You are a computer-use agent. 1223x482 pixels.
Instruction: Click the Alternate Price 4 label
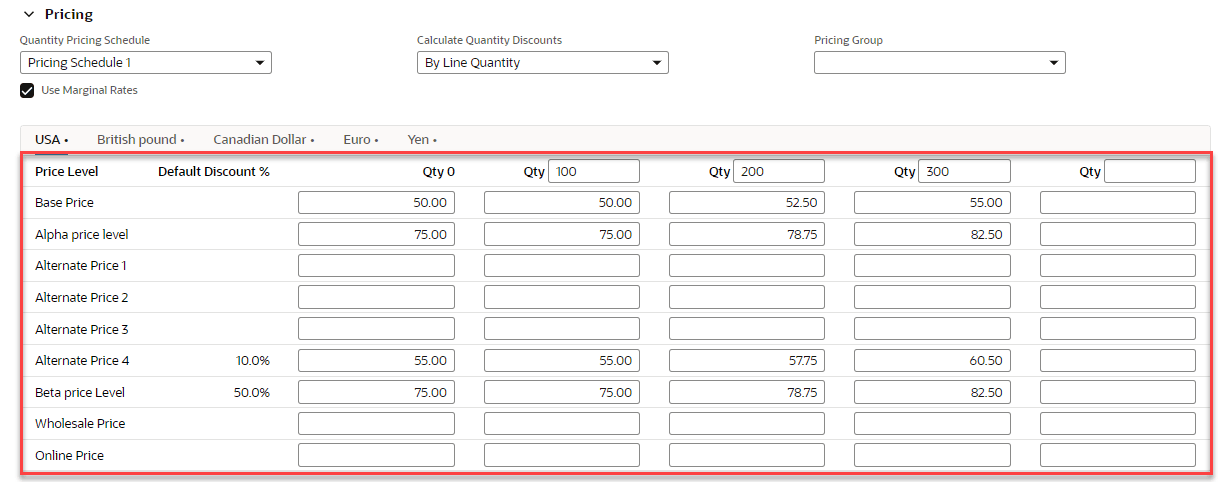pos(82,361)
